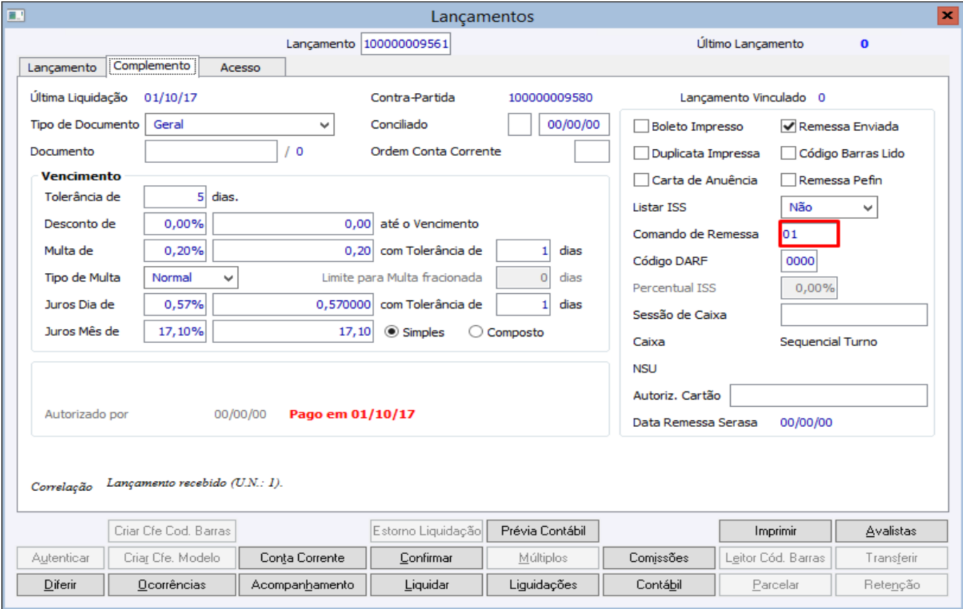Click the Multa value field

(x=293, y=250)
